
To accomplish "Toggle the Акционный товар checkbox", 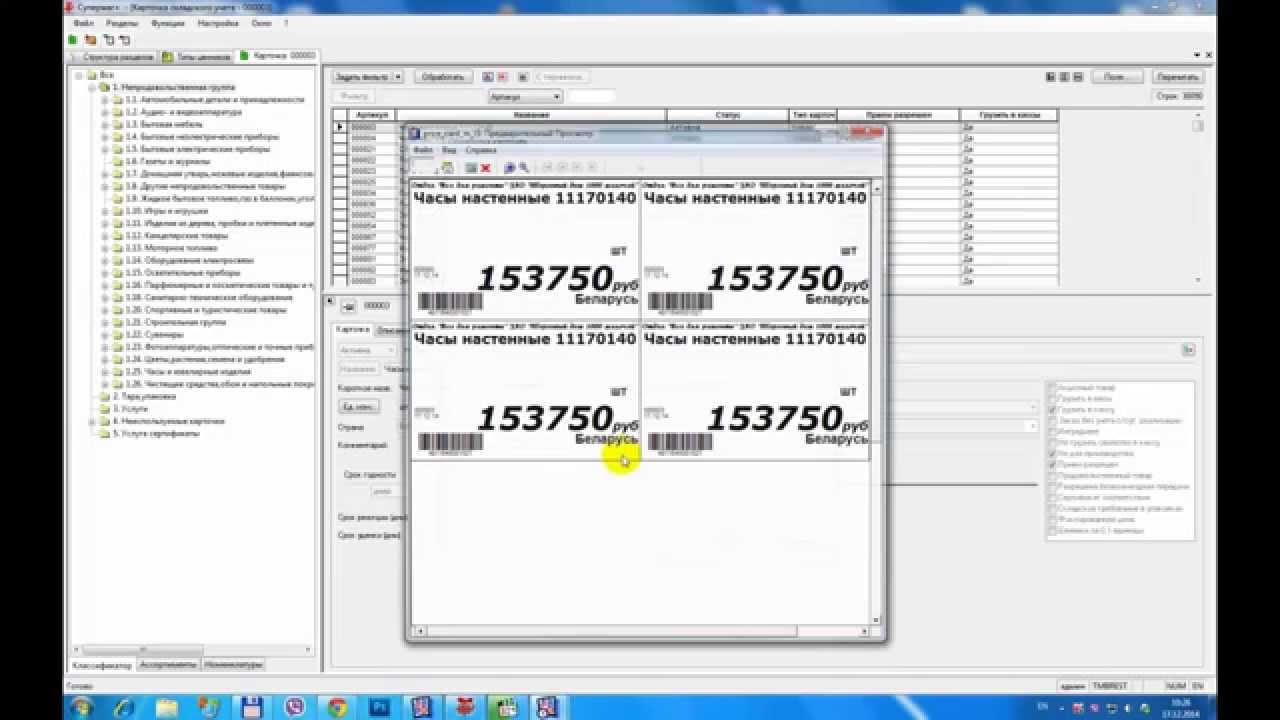I will pos(1051,387).
